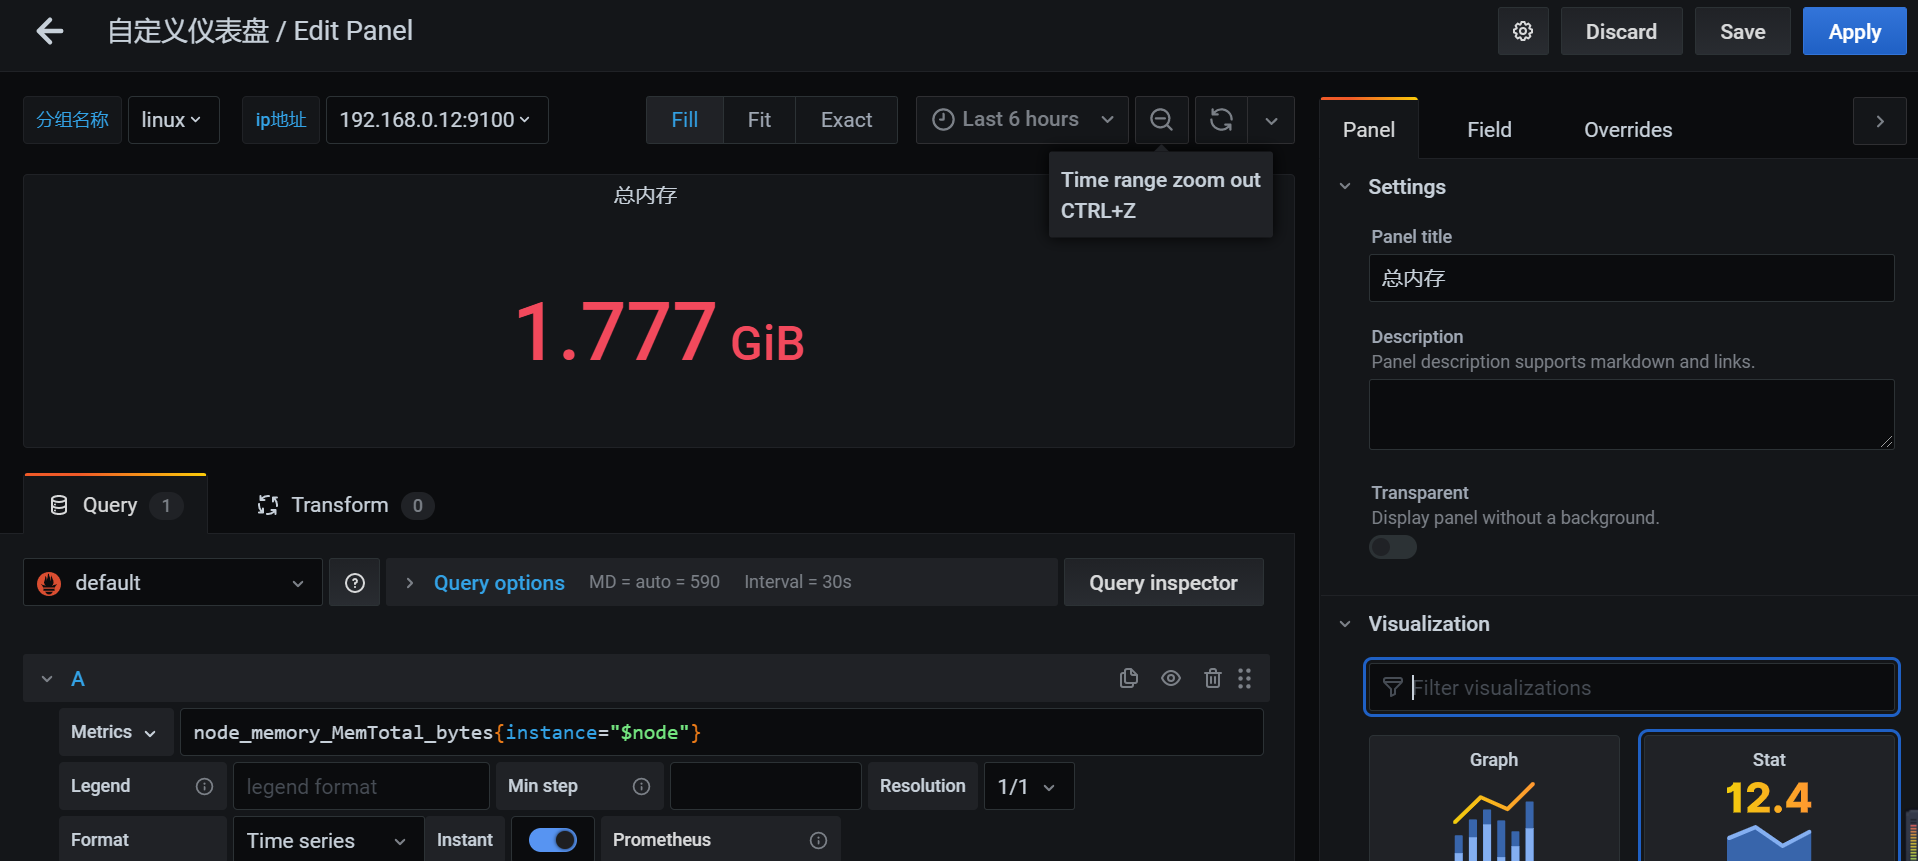Open the default data source dropdown
The height and width of the screenshot is (861, 1918).
pyautogui.click(x=173, y=583)
